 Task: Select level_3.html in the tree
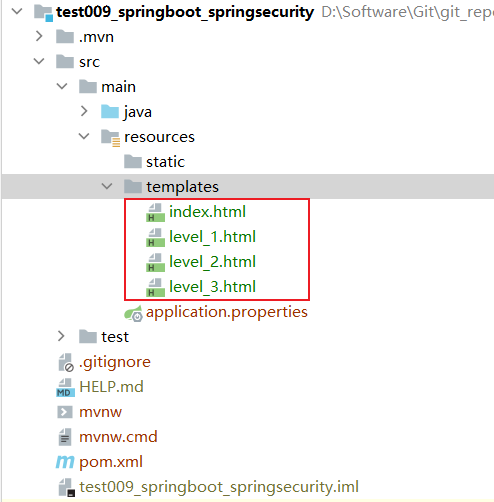pos(212,287)
